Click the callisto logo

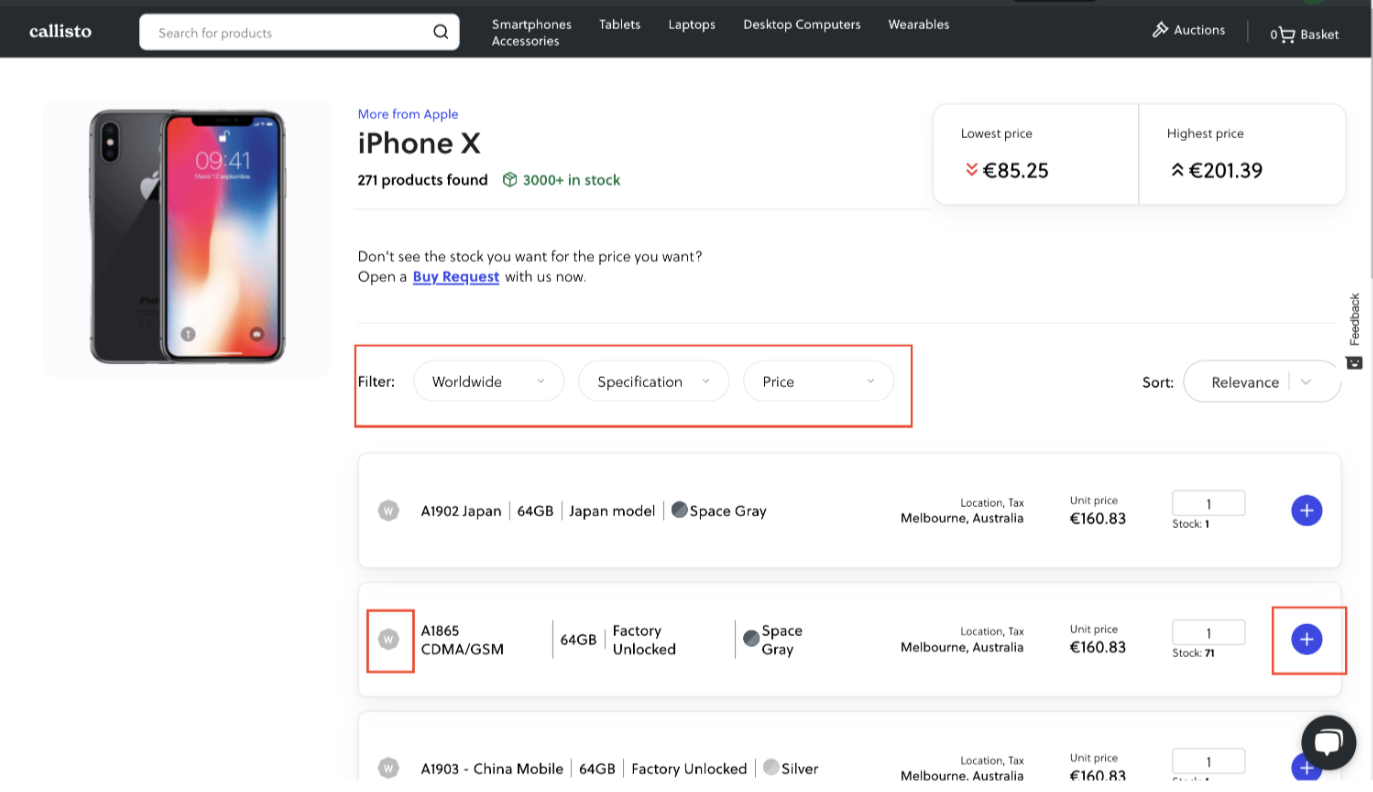point(60,31)
